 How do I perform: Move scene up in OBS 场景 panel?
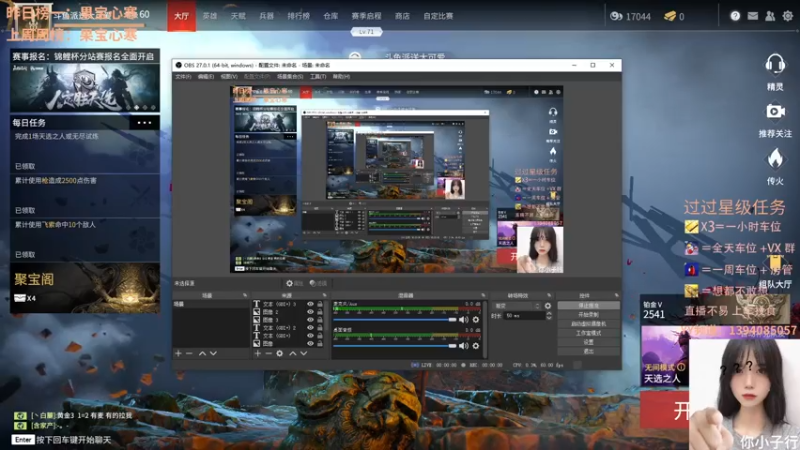click(202, 353)
